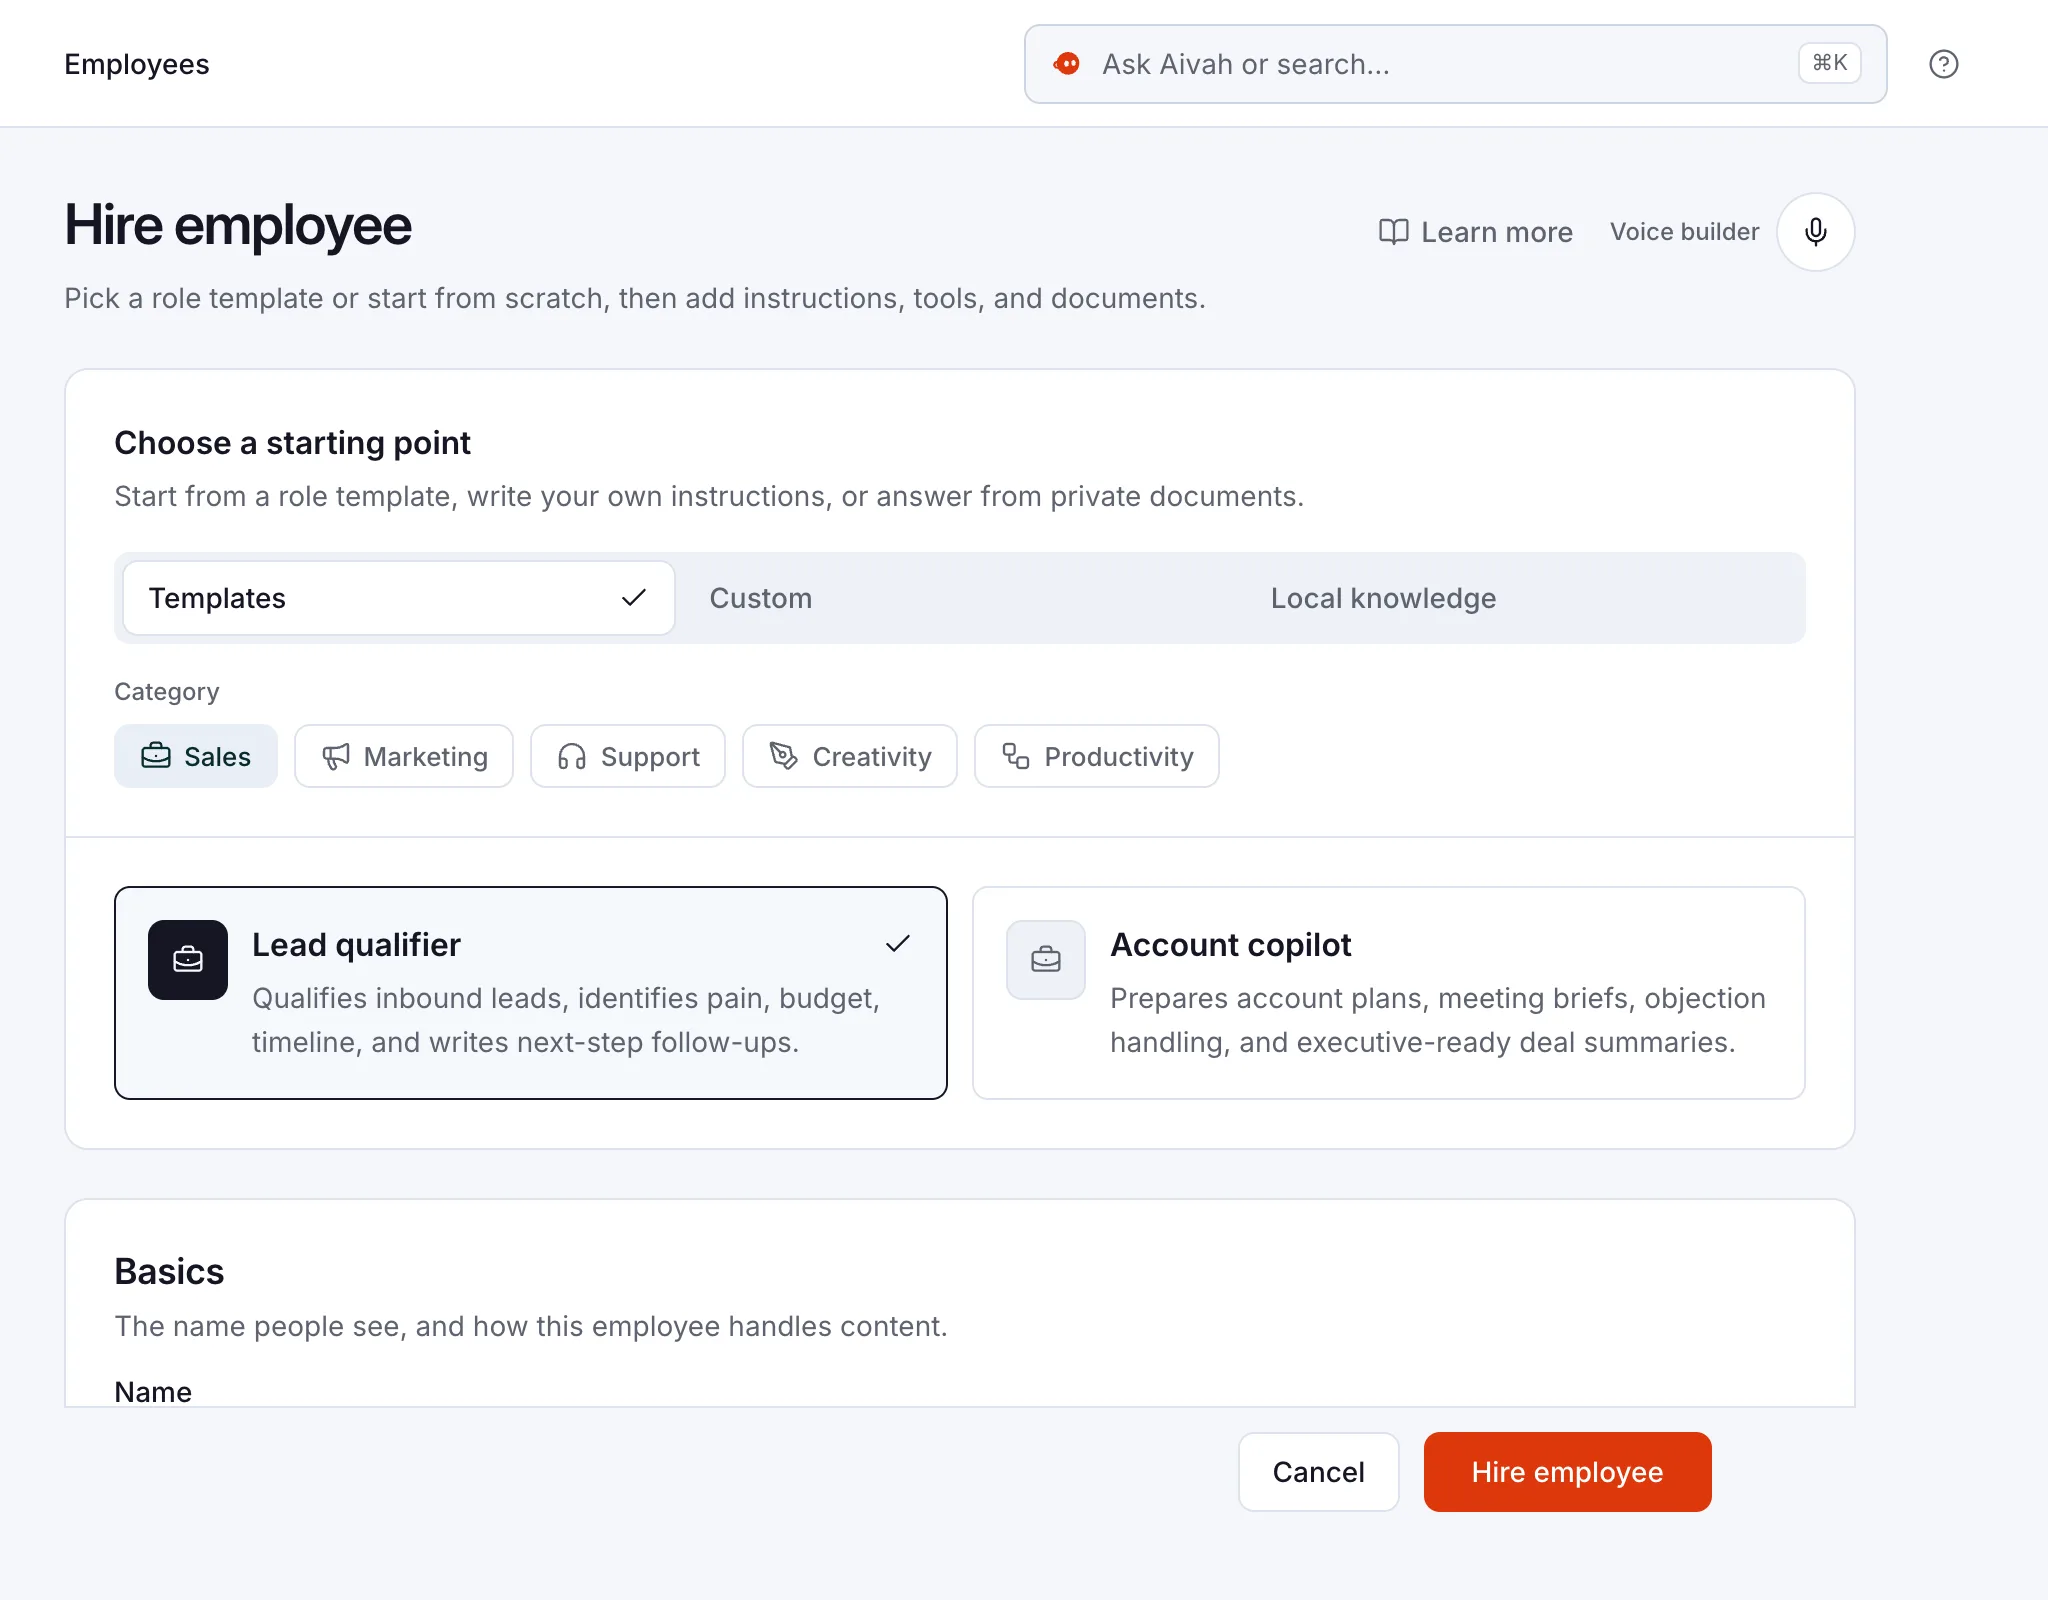Click the Basics section heading
Screen dimensions: 2048x1600
point(169,1272)
